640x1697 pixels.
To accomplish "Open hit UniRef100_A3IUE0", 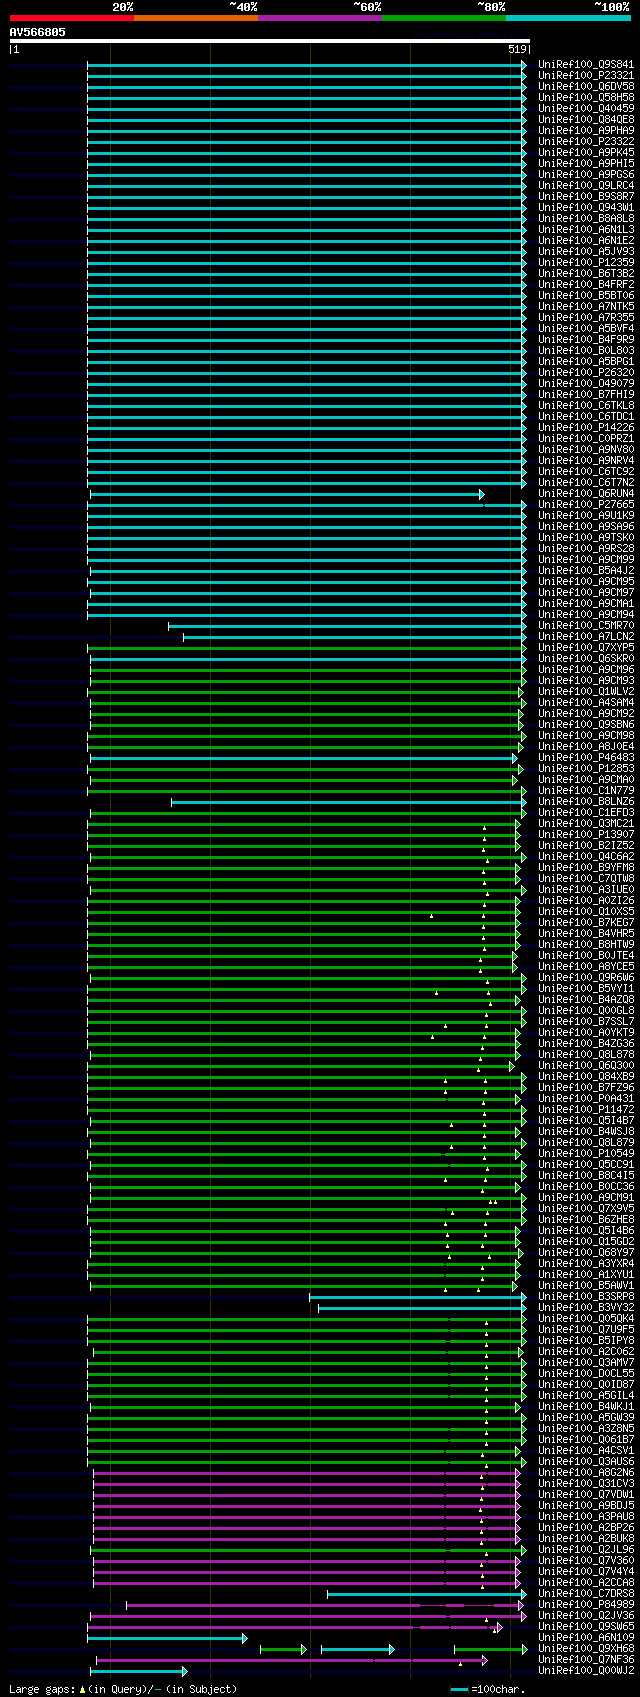I will tap(586, 890).
